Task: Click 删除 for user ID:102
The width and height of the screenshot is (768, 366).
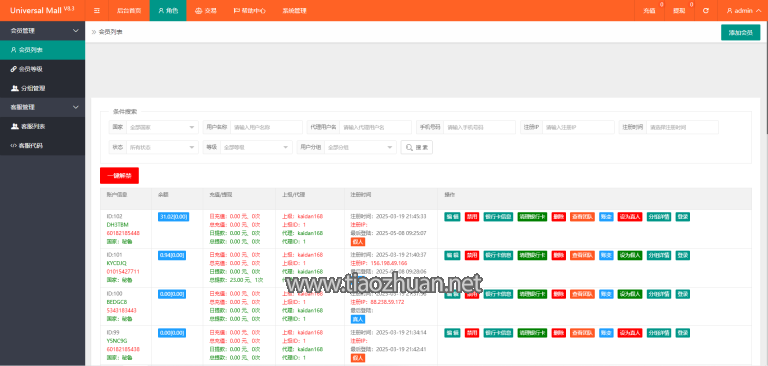Action: pyautogui.click(x=558, y=217)
